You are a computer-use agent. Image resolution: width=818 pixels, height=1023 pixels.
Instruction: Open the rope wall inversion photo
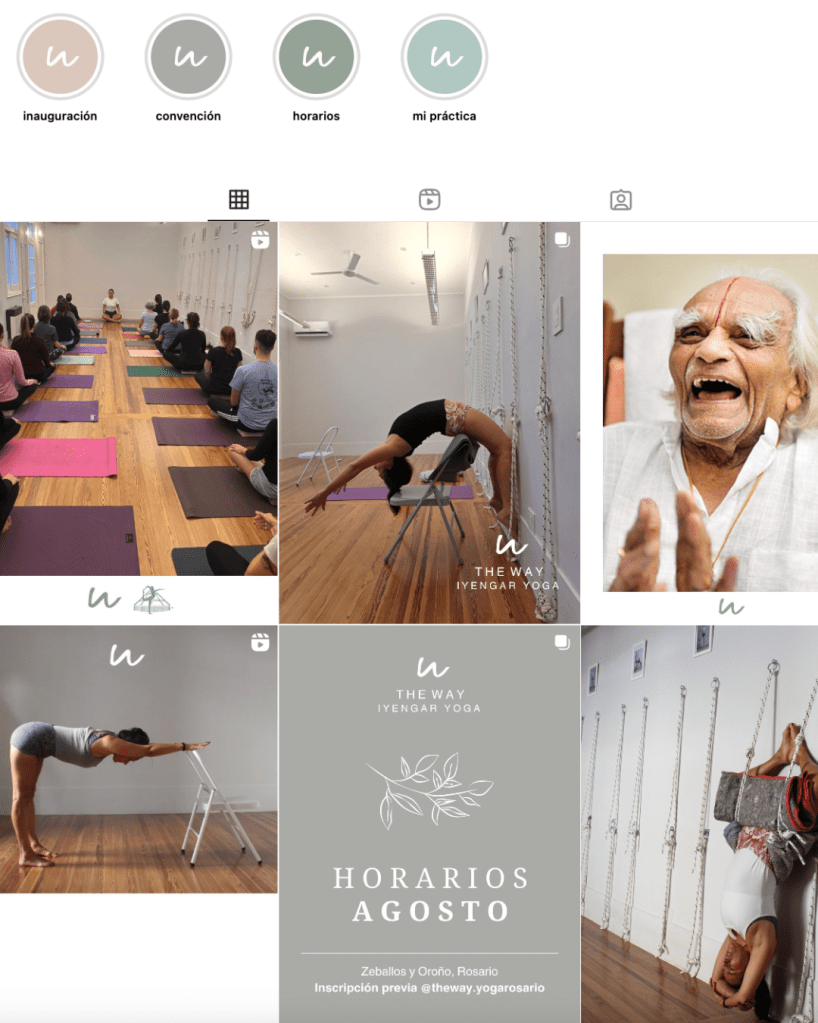click(699, 825)
